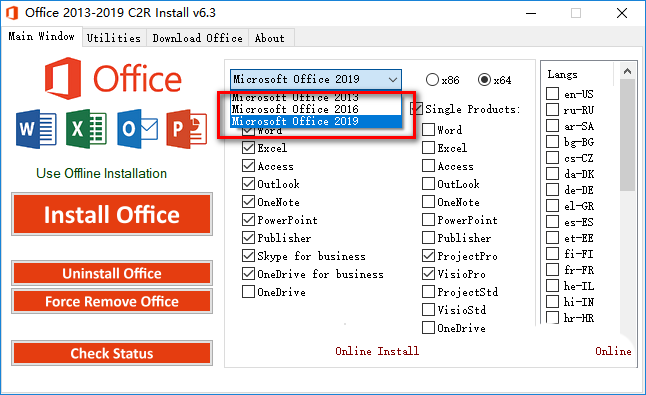The height and width of the screenshot is (395, 646).
Task: Click the Uninstall Office button
Action: coord(112,273)
